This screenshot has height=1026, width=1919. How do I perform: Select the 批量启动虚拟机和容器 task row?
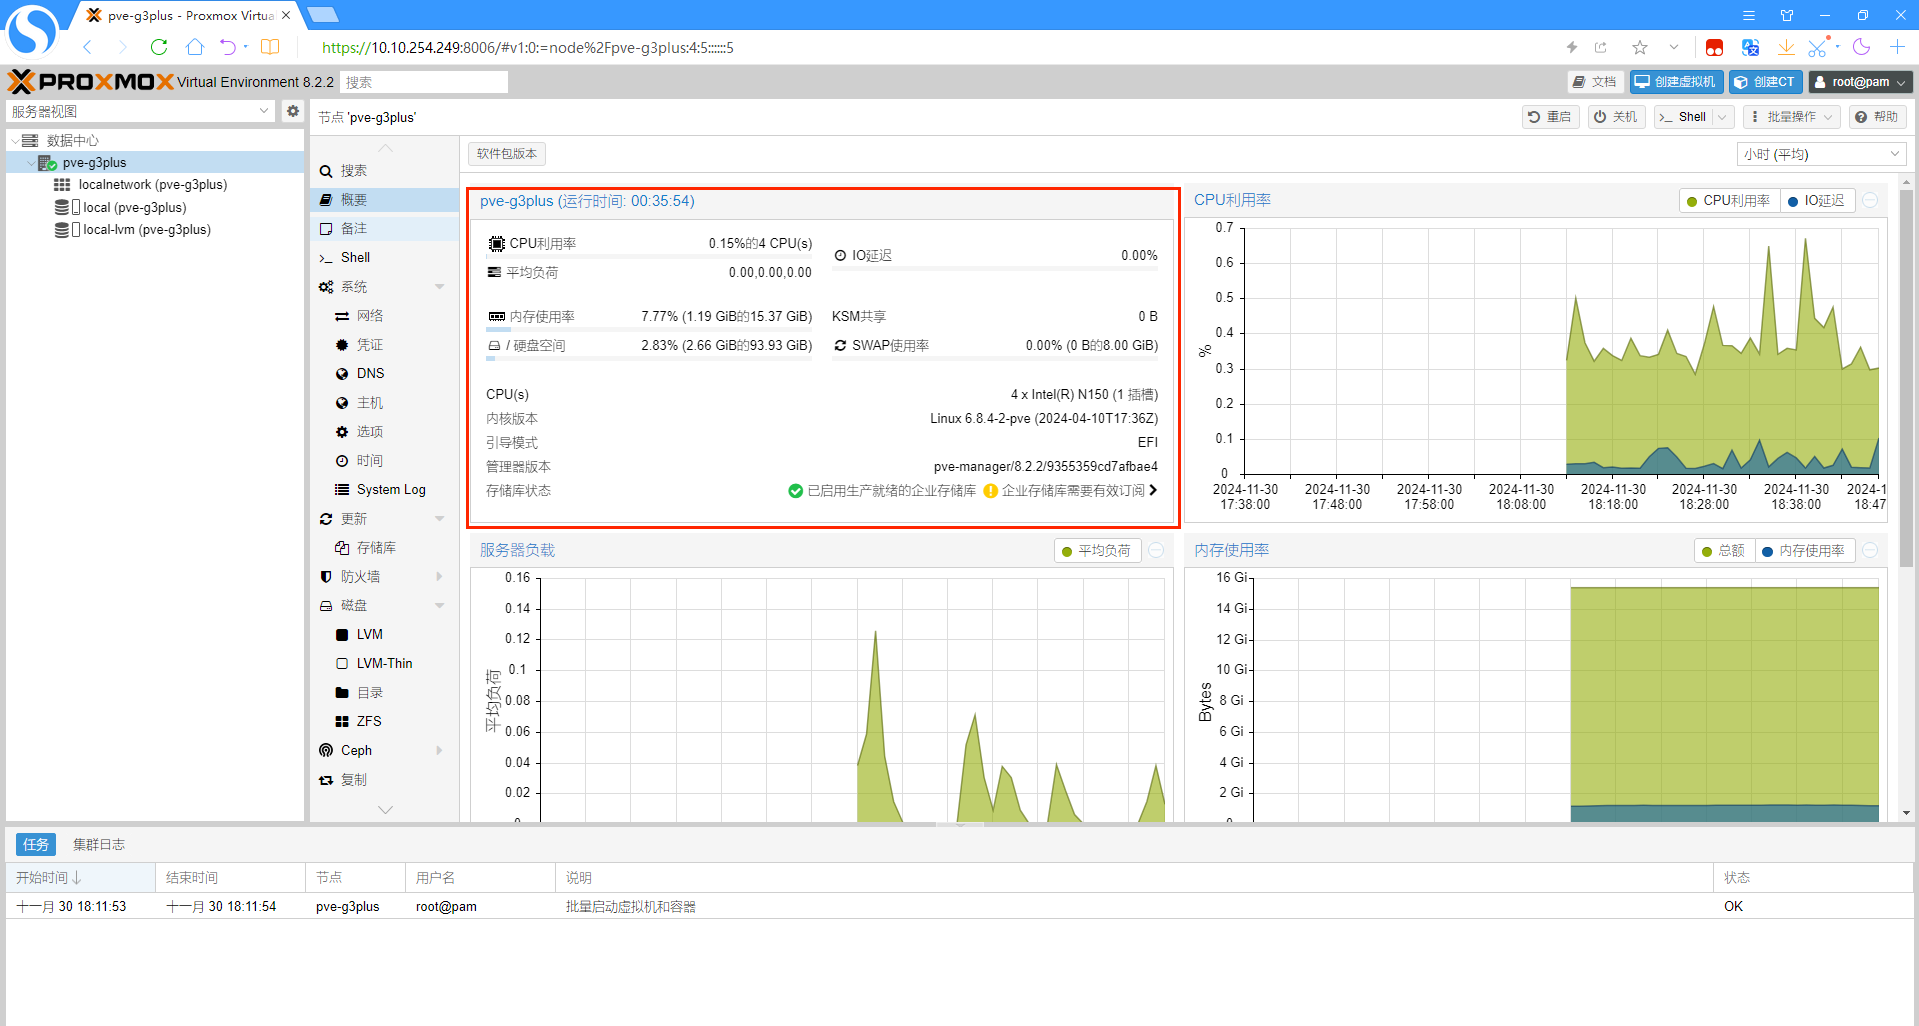point(959,907)
